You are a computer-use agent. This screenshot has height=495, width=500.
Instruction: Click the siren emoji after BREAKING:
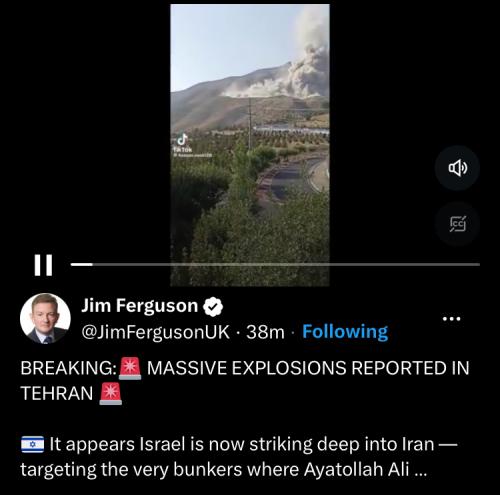pyautogui.click(x=130, y=368)
